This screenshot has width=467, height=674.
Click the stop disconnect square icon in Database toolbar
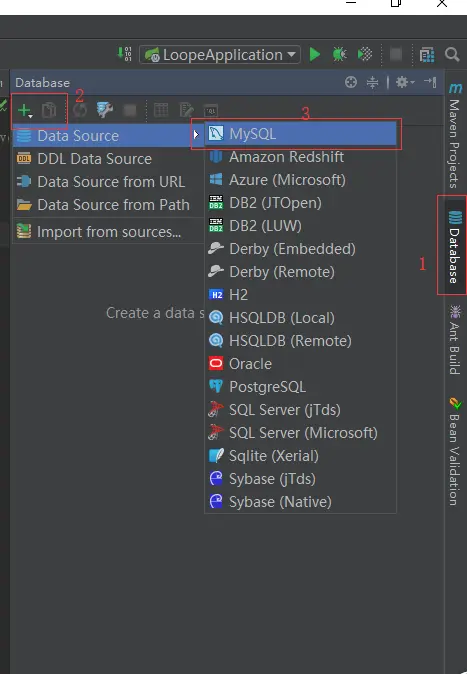coord(129,110)
